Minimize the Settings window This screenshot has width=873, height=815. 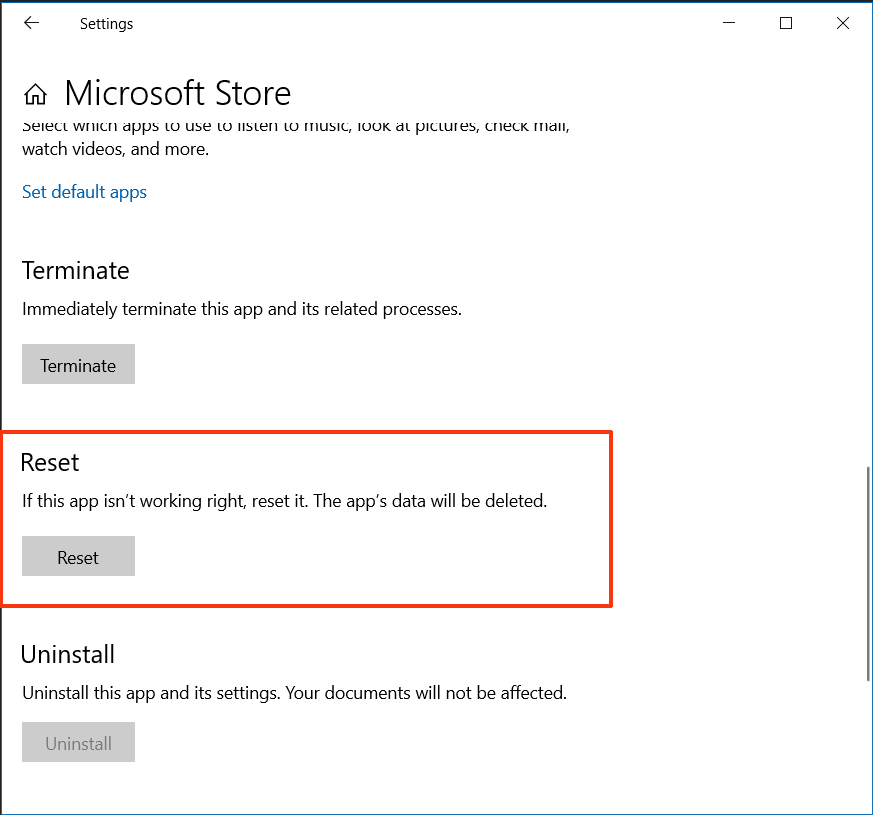pos(729,23)
